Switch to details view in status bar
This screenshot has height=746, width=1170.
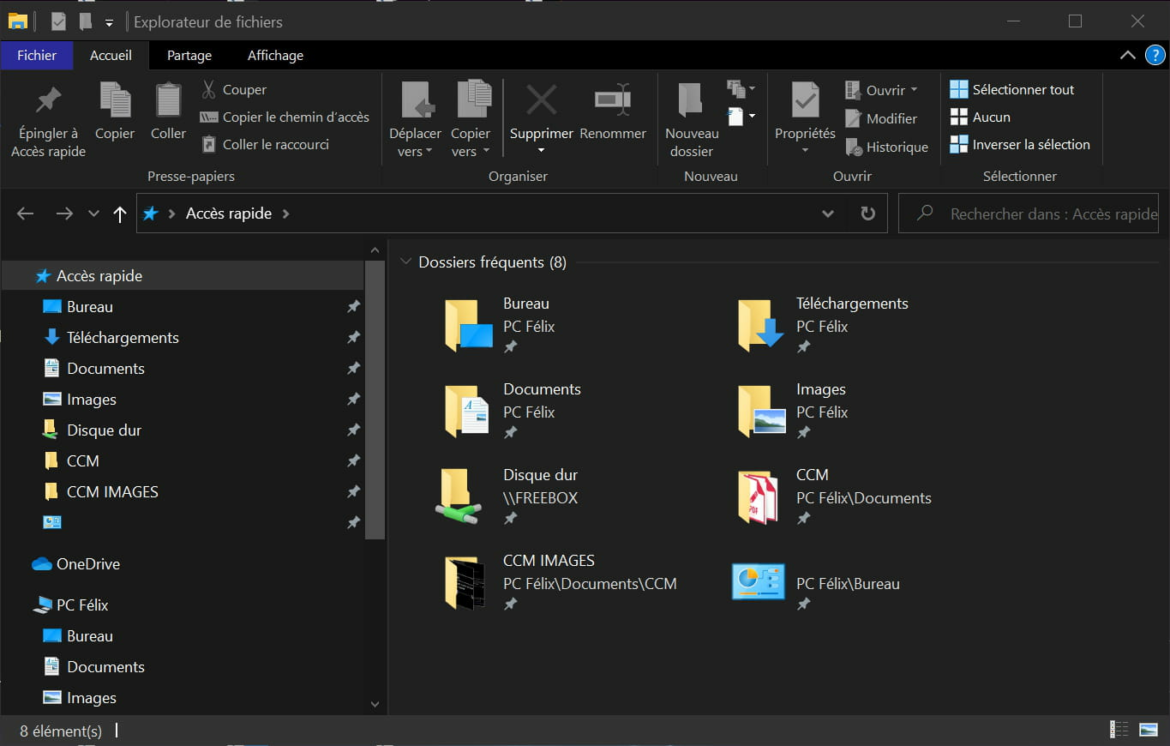tap(1119, 730)
